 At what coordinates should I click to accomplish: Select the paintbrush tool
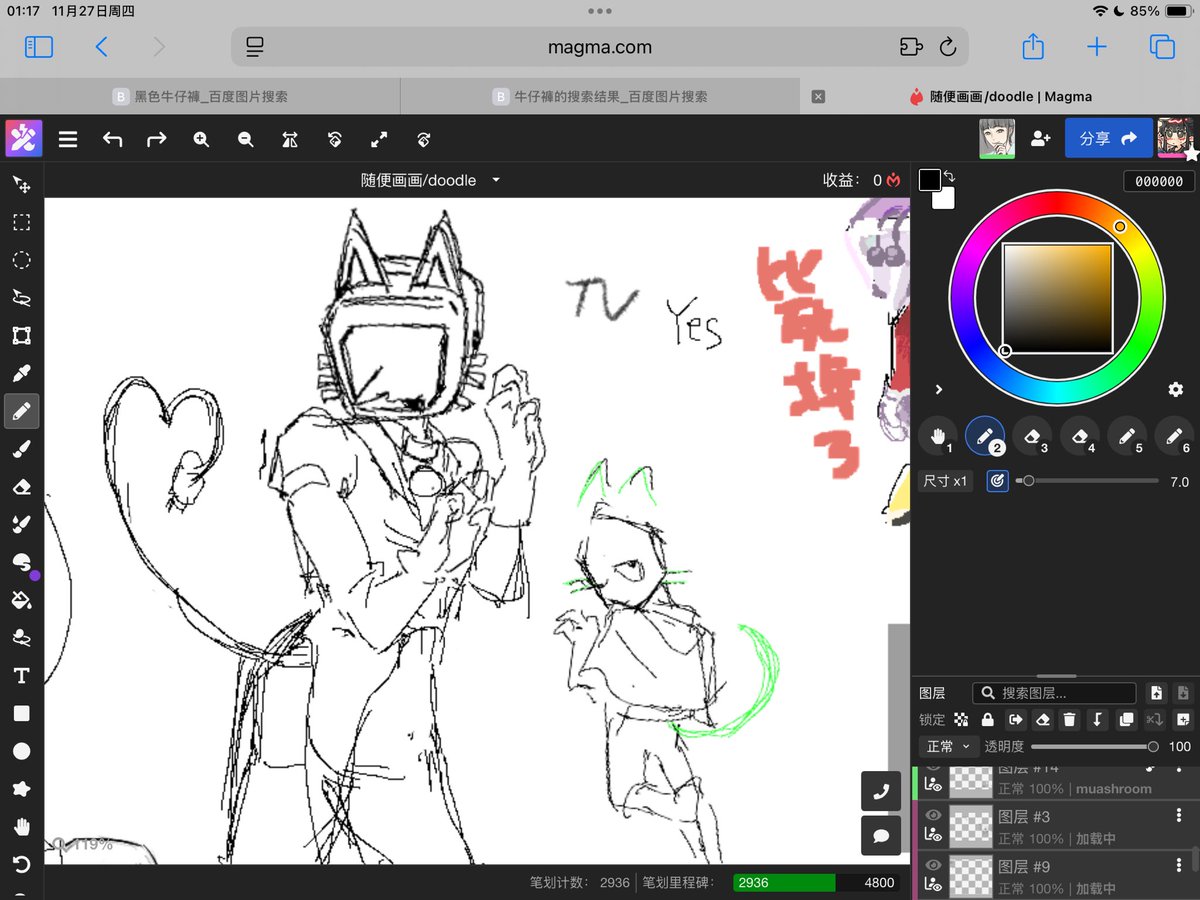point(21,449)
